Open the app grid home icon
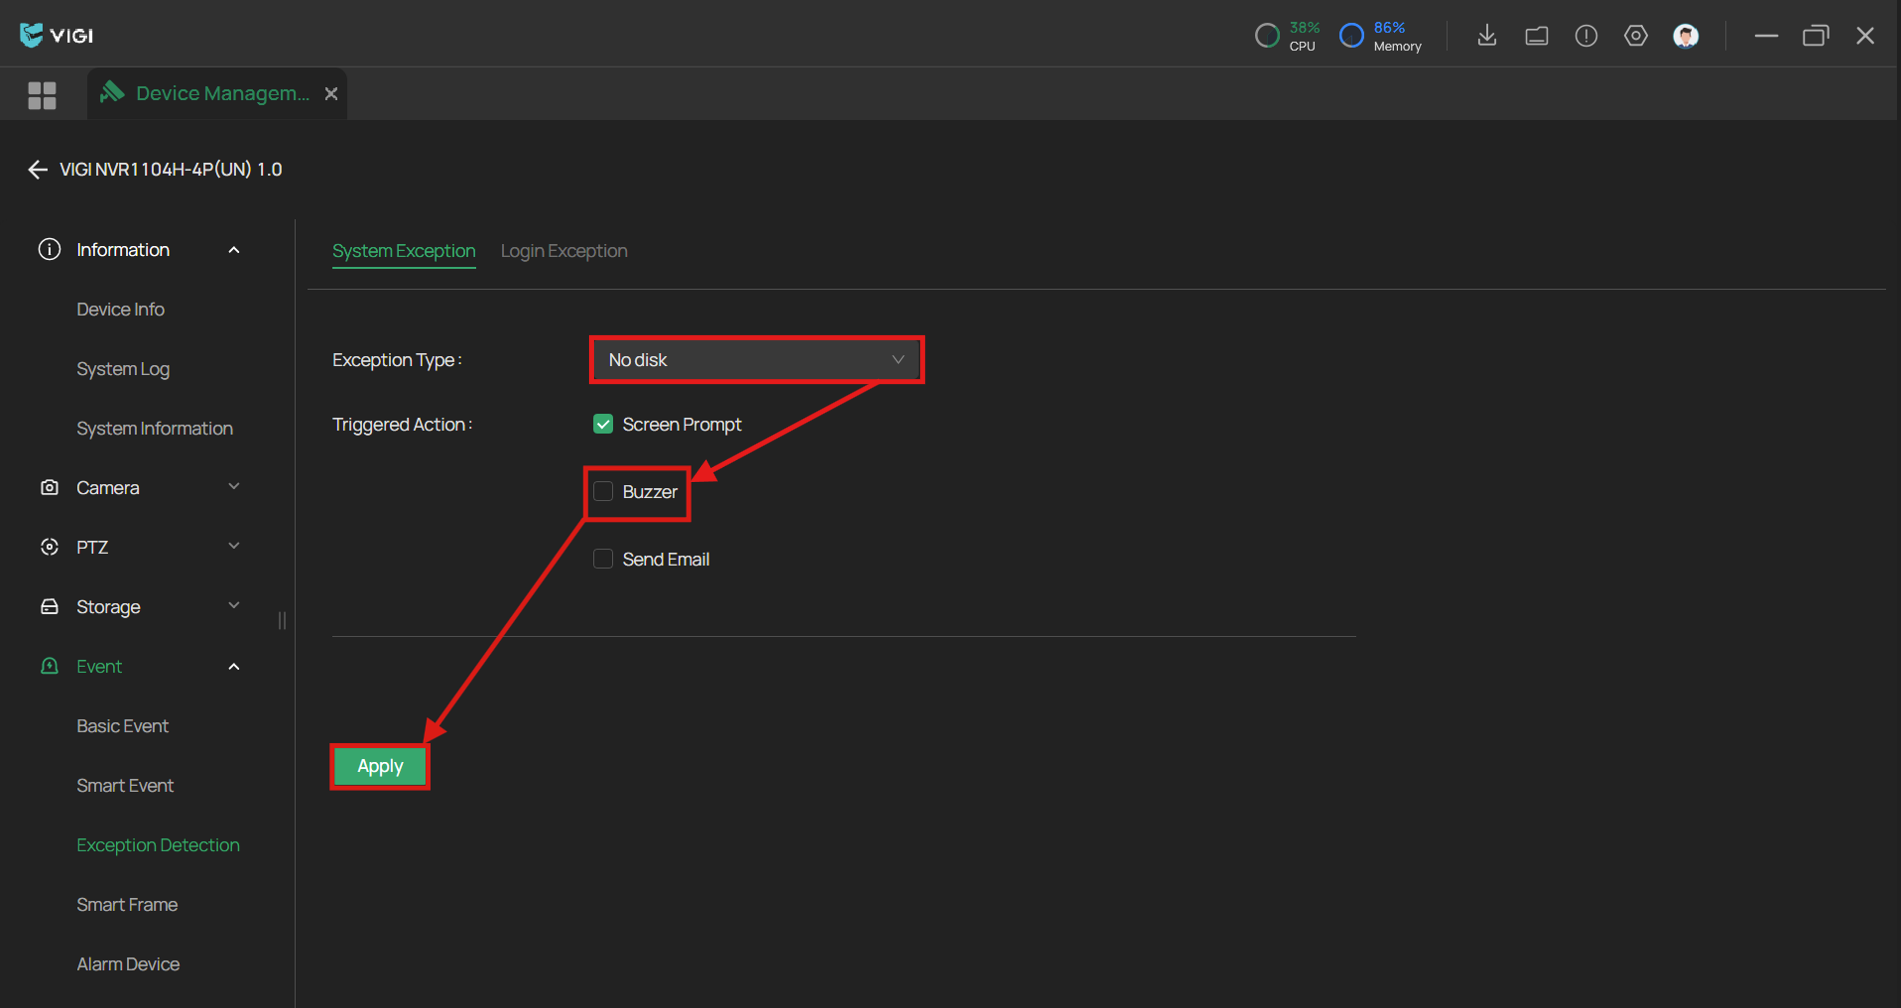This screenshot has width=1901, height=1008. pos(42,95)
